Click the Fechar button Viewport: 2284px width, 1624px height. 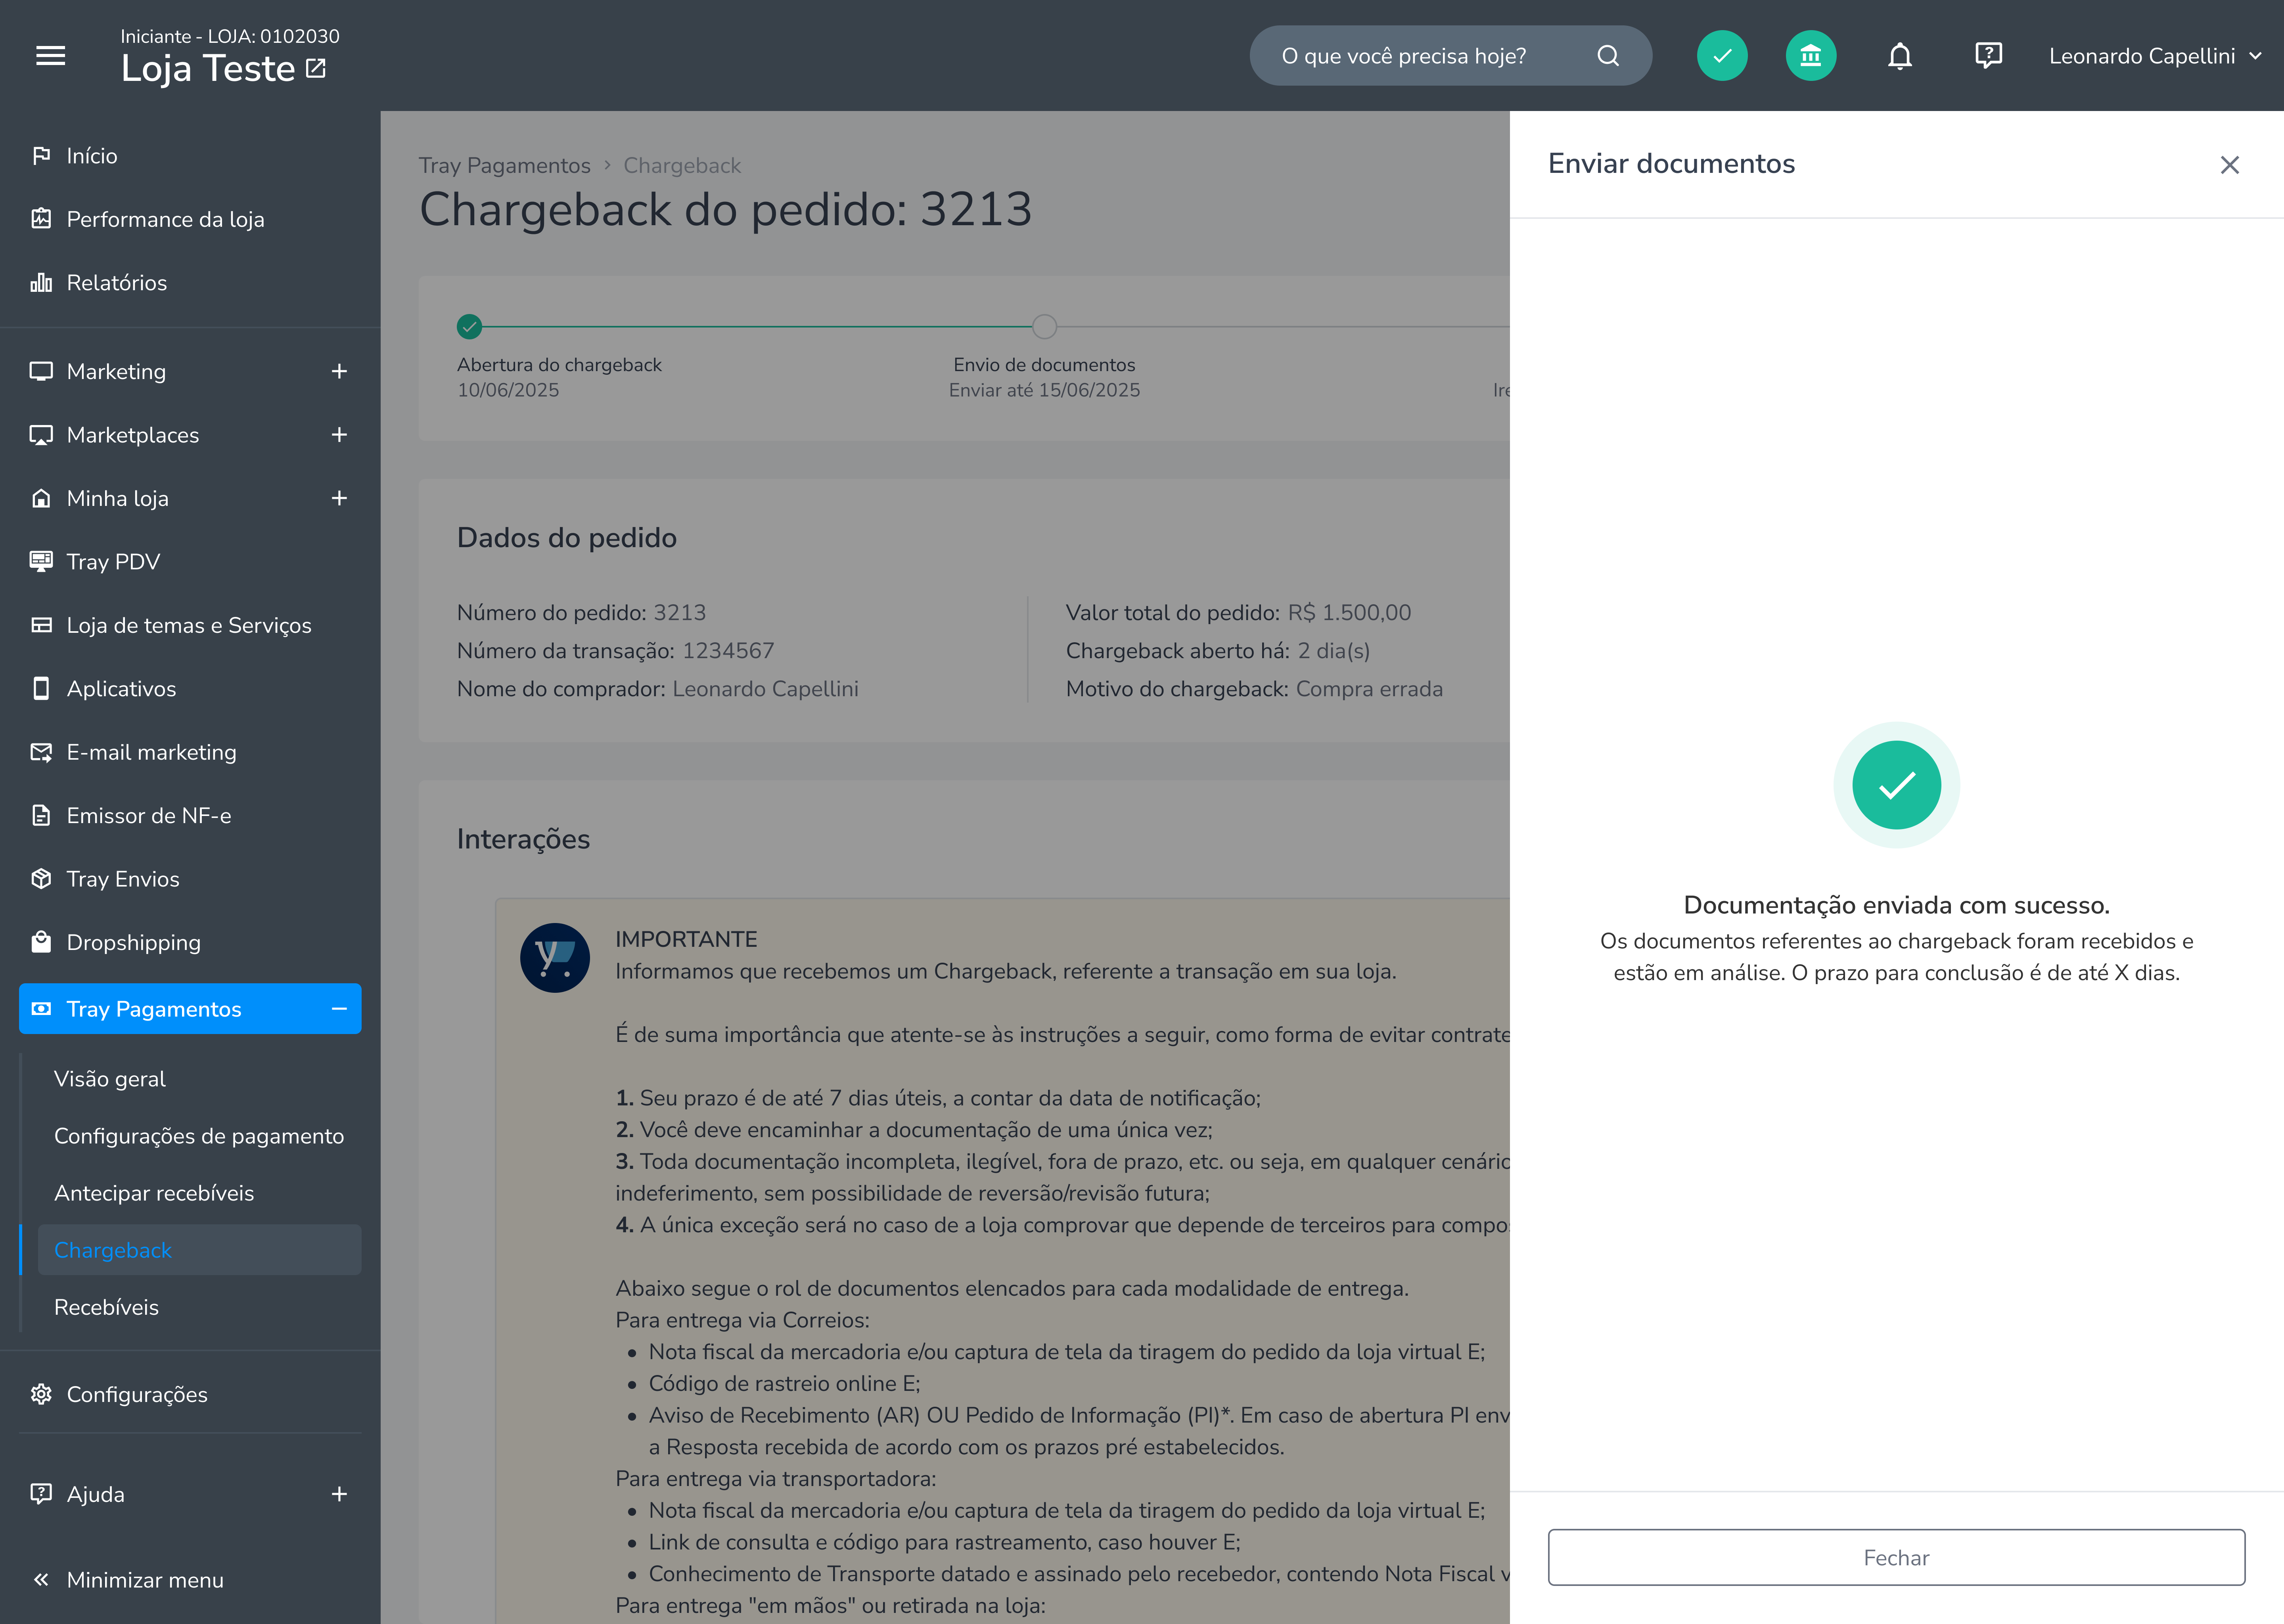pos(1896,1557)
